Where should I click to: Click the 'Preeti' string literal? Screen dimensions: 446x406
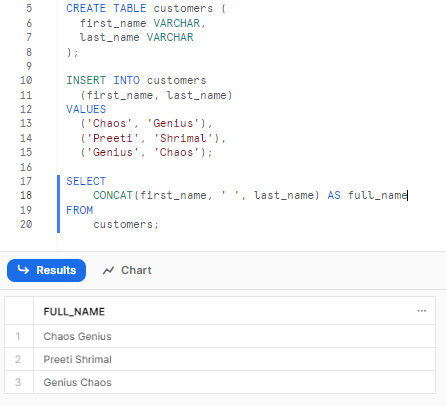click(x=113, y=138)
